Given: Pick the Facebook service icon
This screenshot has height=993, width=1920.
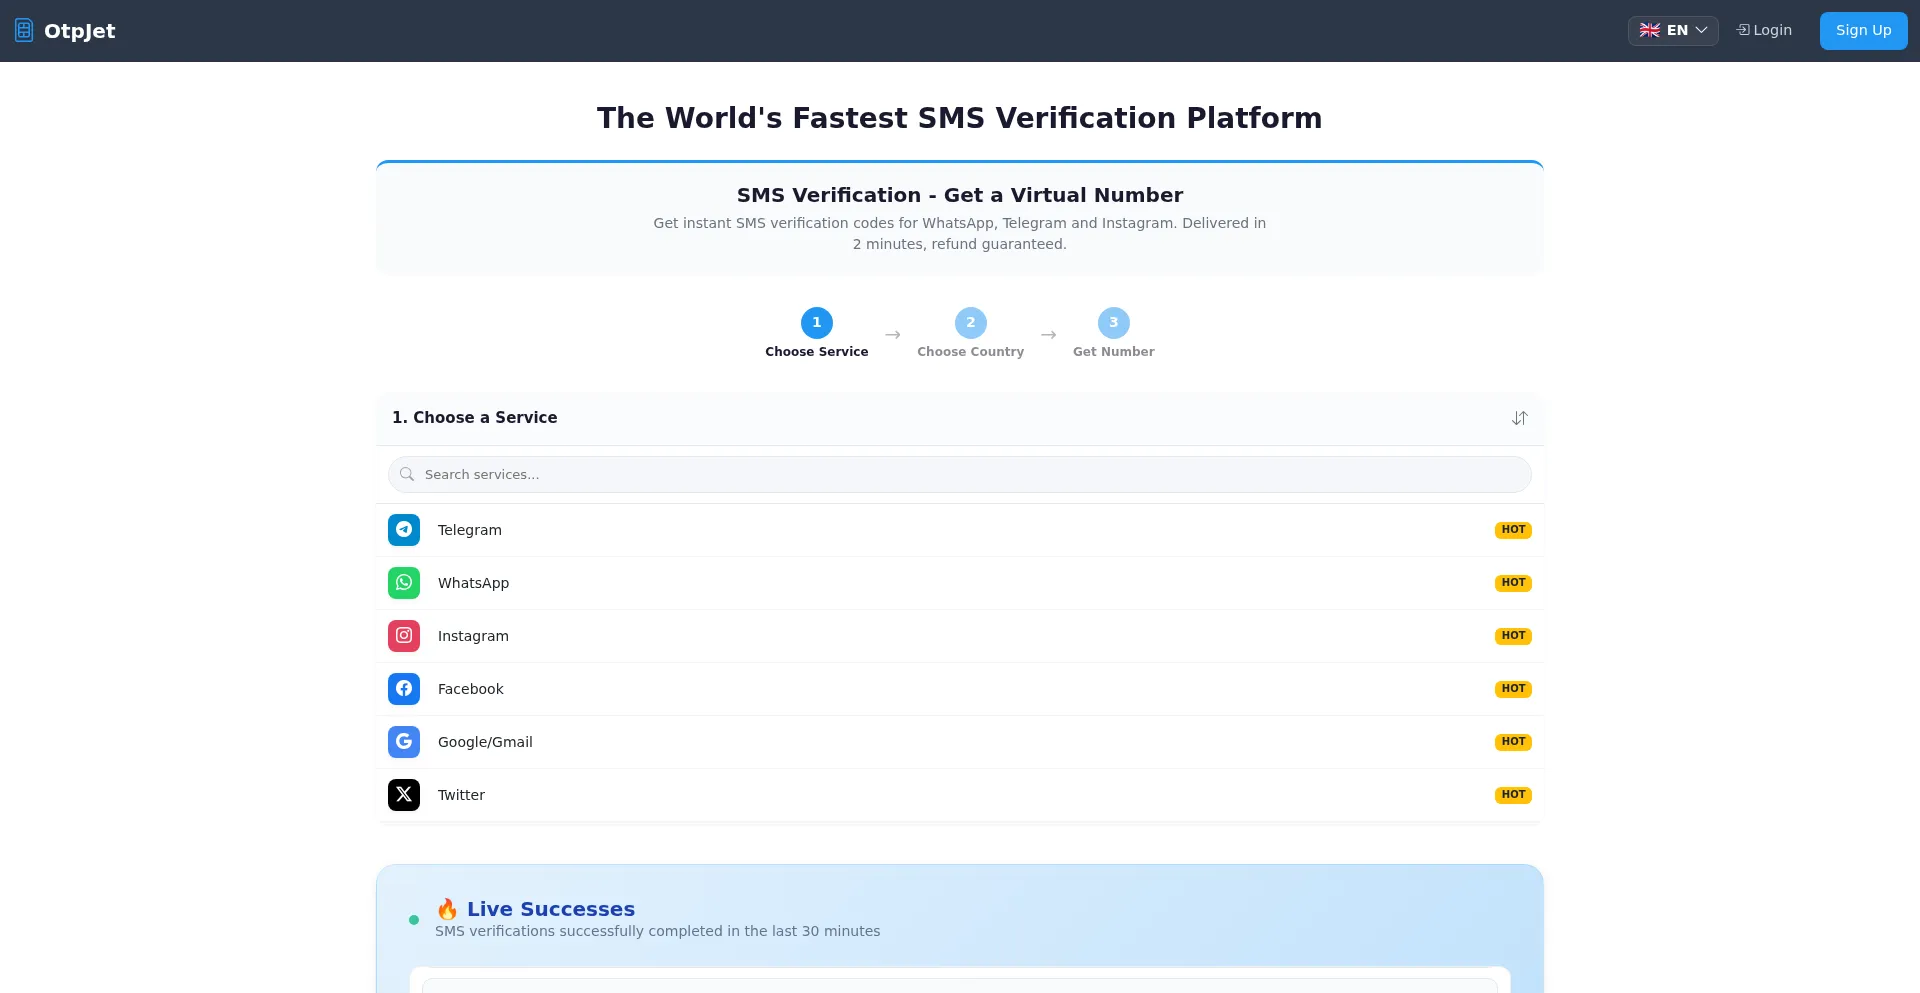Looking at the screenshot, I should point(404,689).
